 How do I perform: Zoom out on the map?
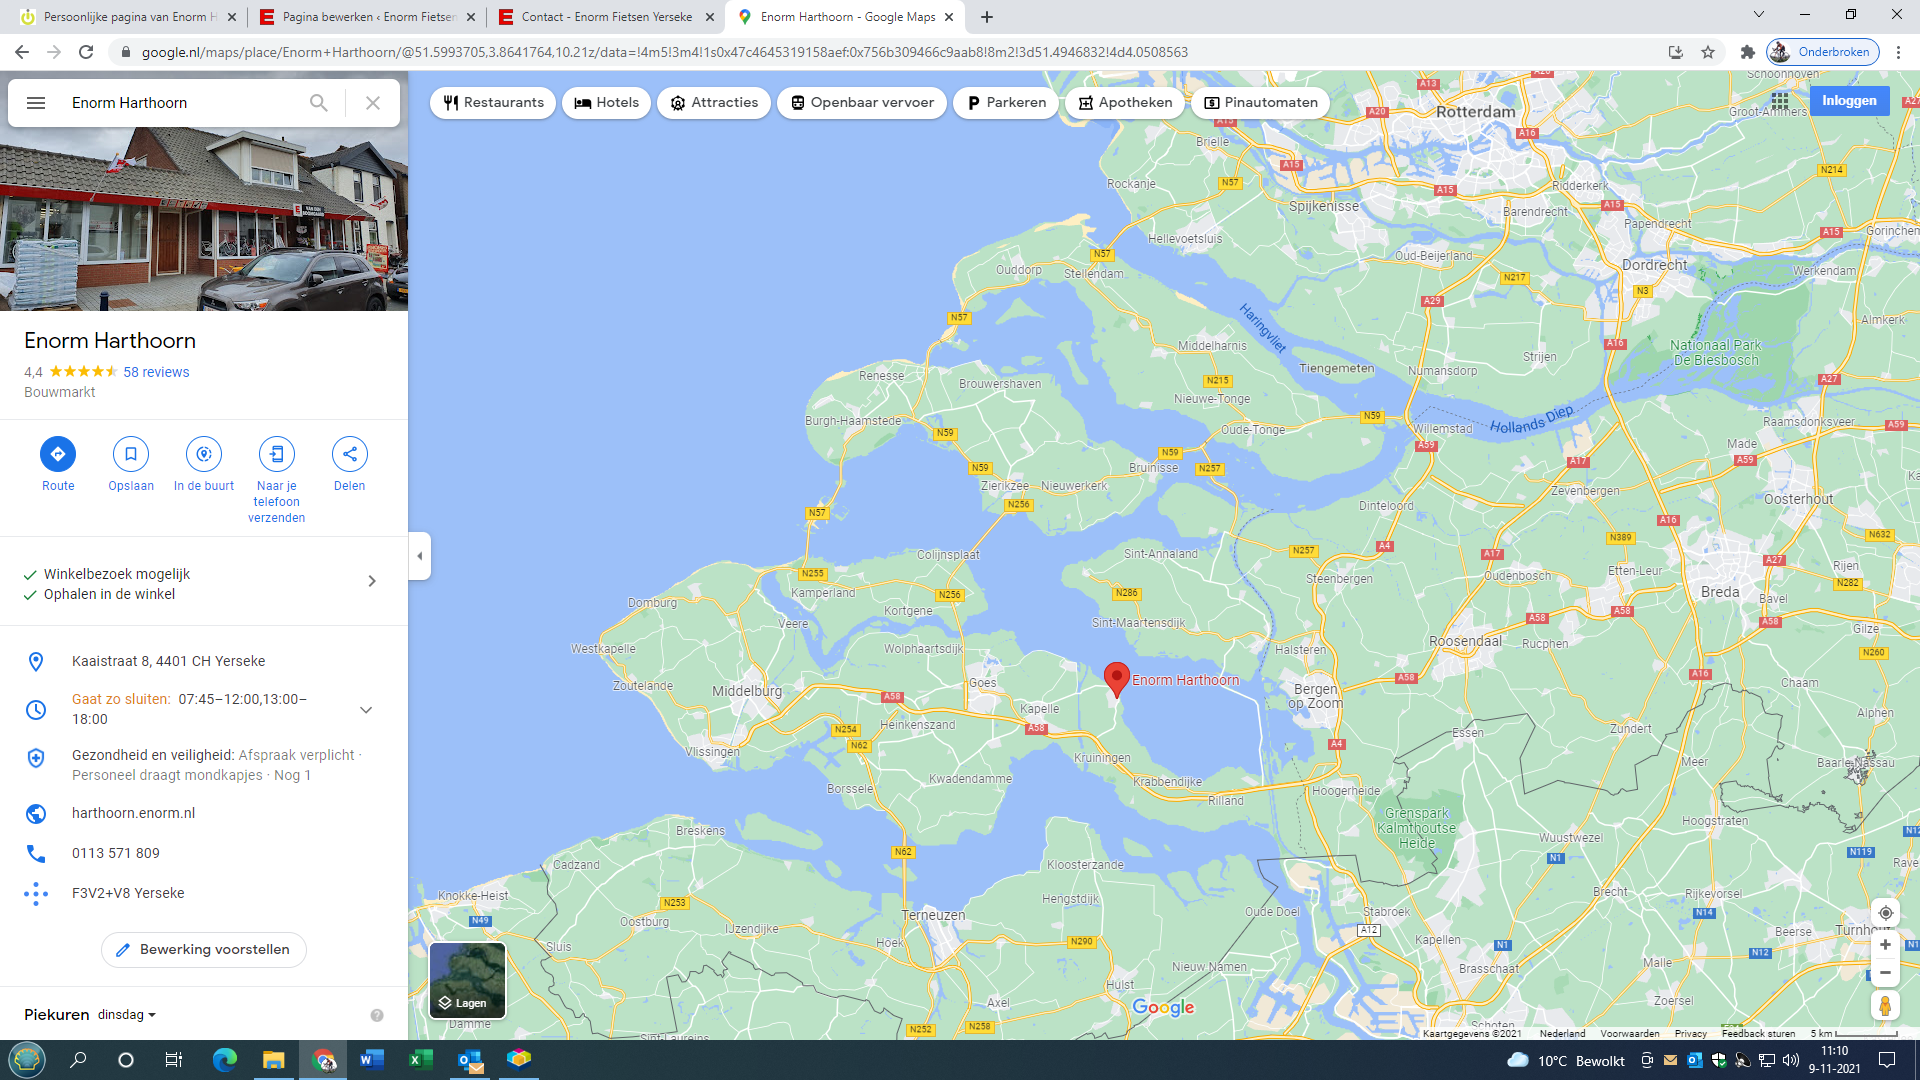pyautogui.click(x=1885, y=972)
